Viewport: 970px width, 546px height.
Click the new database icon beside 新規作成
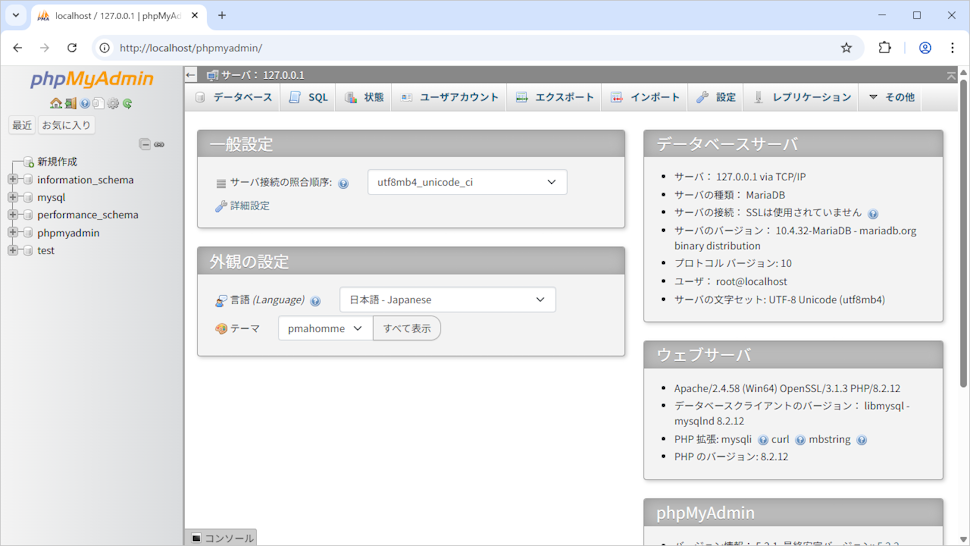pyautogui.click(x=28, y=161)
